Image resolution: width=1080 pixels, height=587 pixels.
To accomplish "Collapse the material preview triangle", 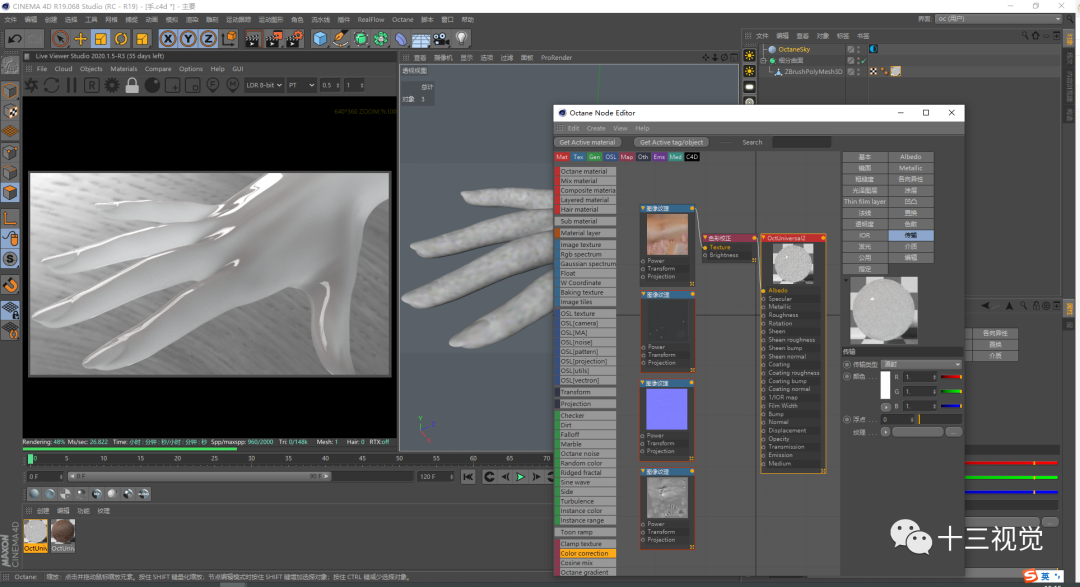I will (846, 280).
